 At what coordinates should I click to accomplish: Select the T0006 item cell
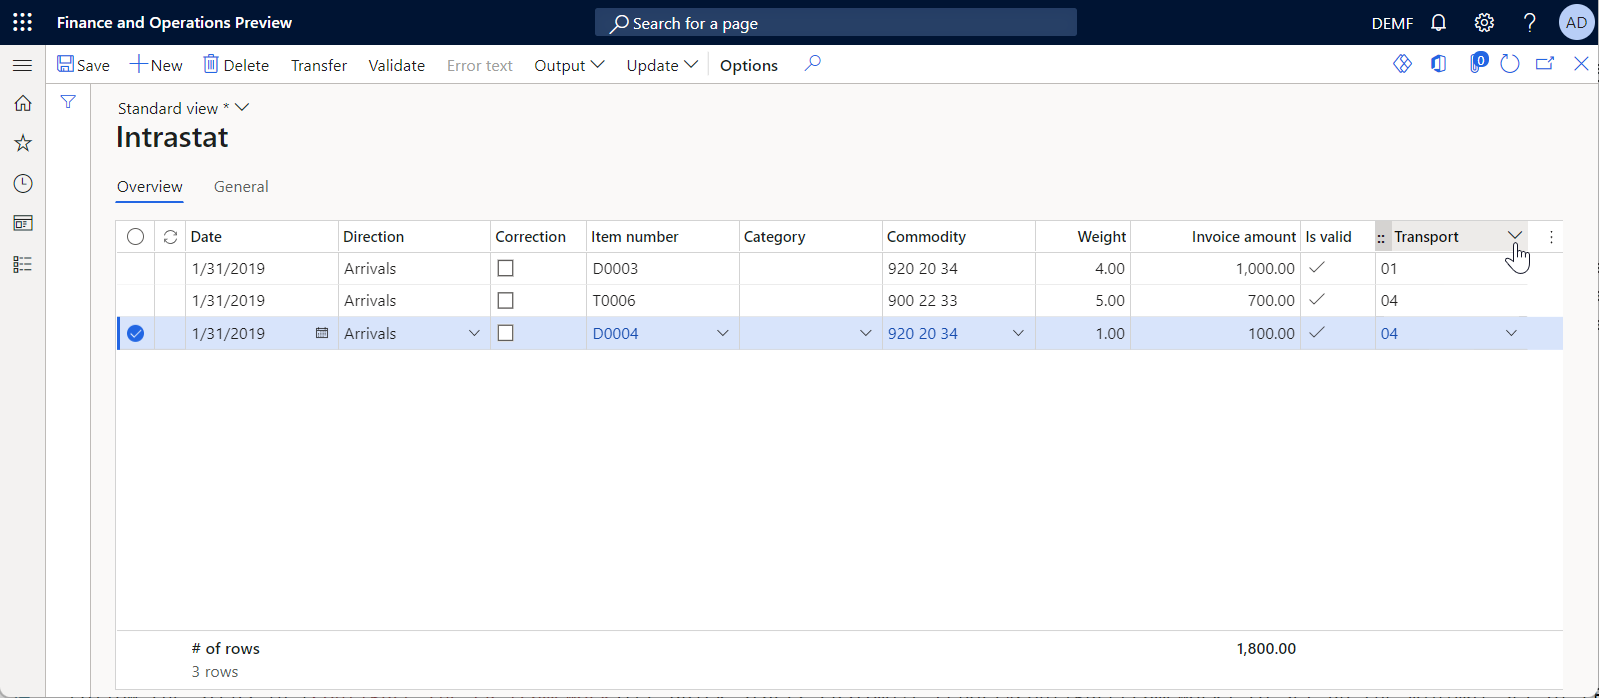[x=662, y=300]
